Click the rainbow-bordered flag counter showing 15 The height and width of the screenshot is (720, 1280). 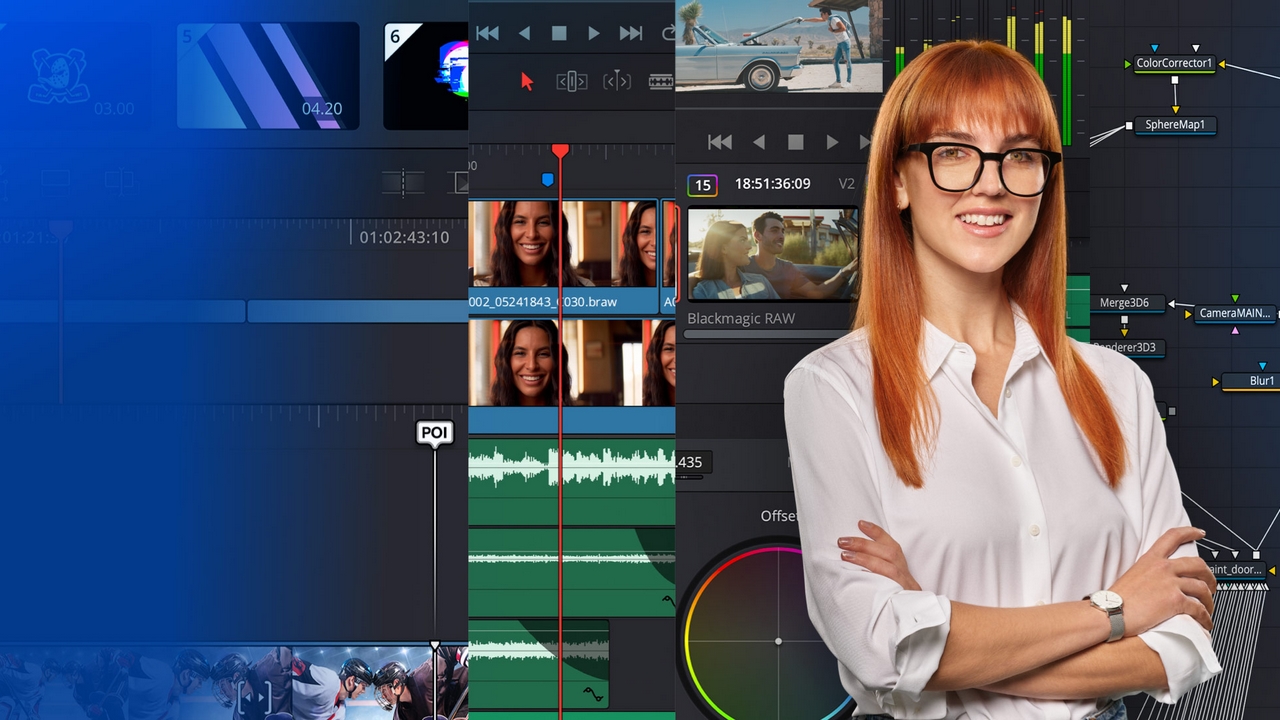point(702,185)
